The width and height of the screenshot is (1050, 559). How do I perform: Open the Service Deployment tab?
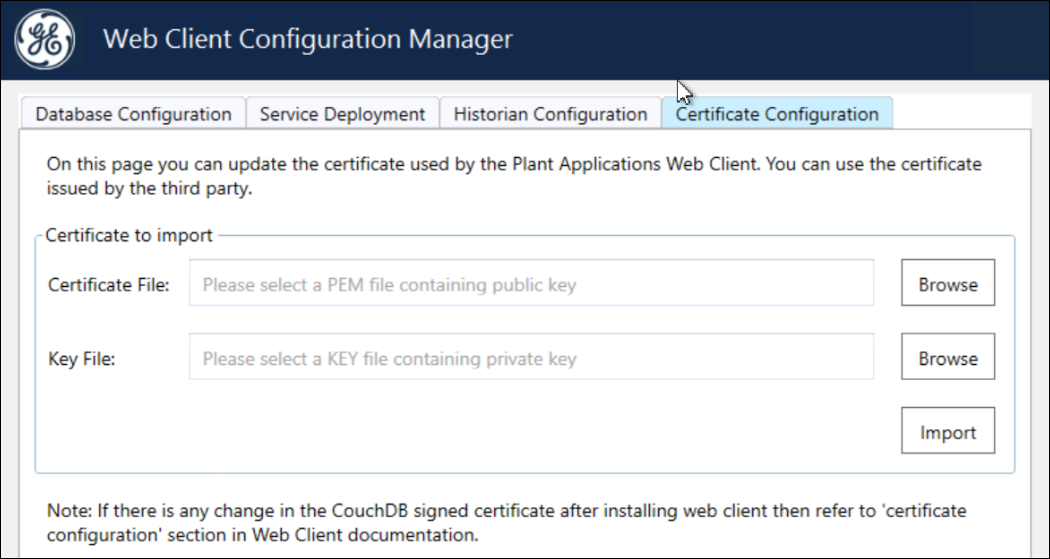click(x=342, y=114)
